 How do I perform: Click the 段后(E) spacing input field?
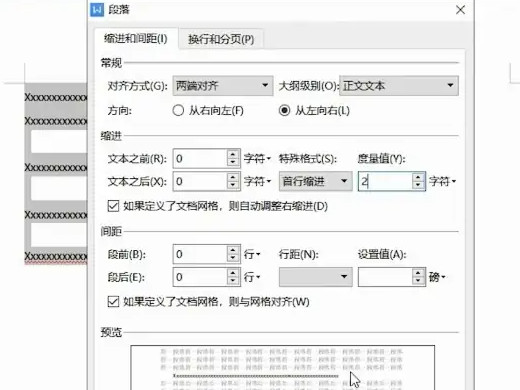point(200,277)
